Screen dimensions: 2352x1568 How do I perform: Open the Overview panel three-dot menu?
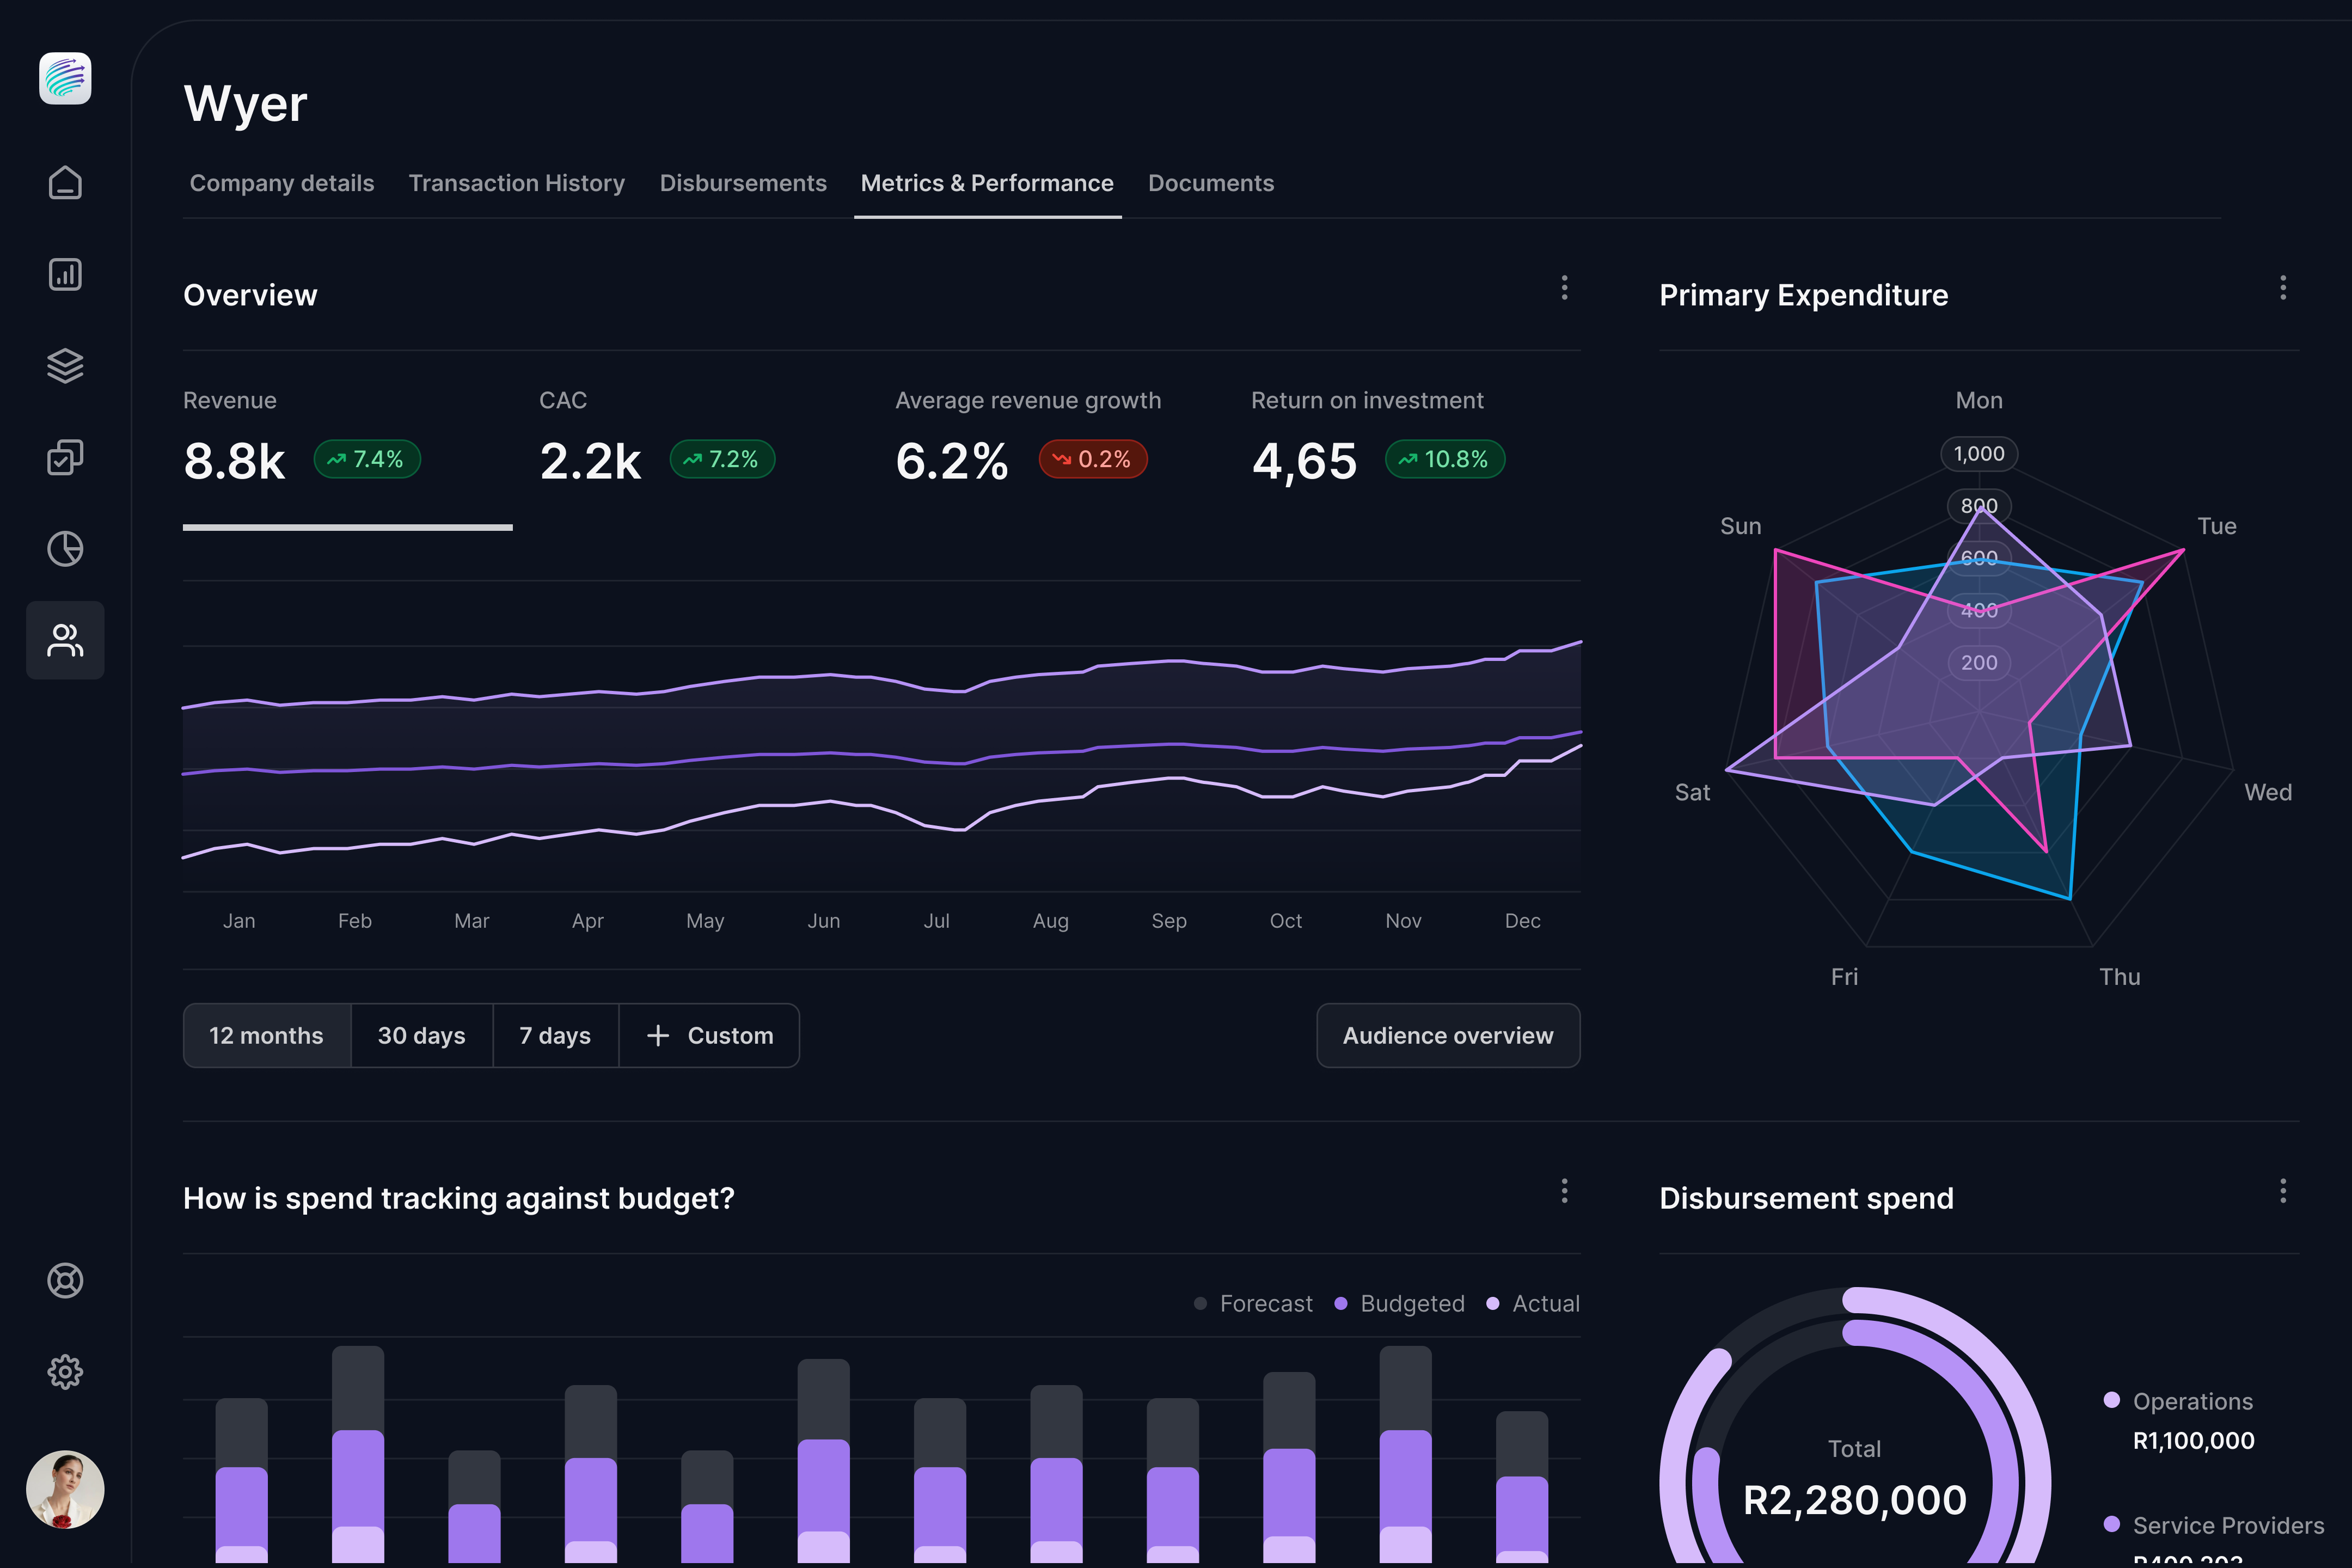(1565, 288)
